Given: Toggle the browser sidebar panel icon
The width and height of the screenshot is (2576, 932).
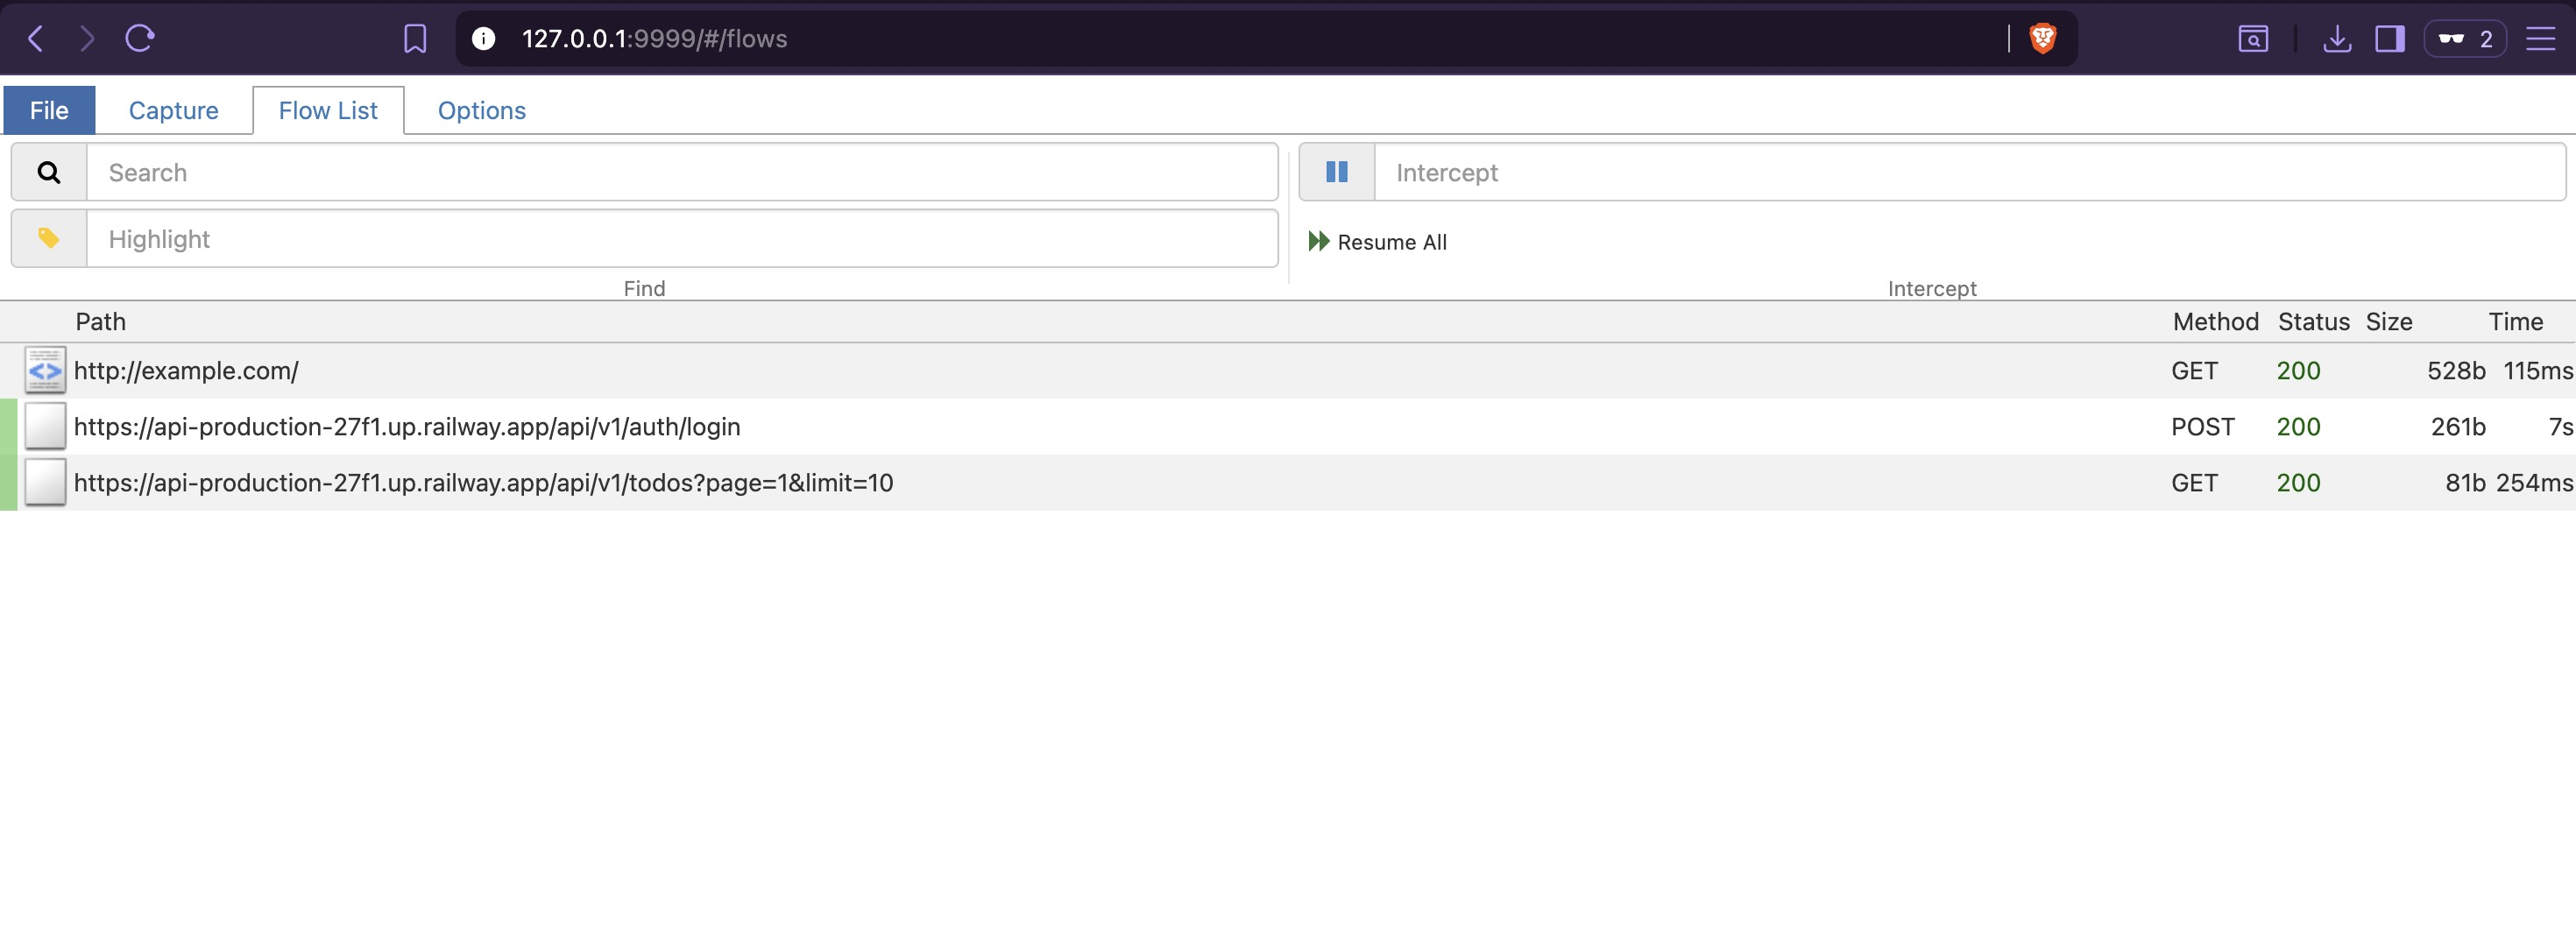Looking at the screenshot, I should point(2390,39).
